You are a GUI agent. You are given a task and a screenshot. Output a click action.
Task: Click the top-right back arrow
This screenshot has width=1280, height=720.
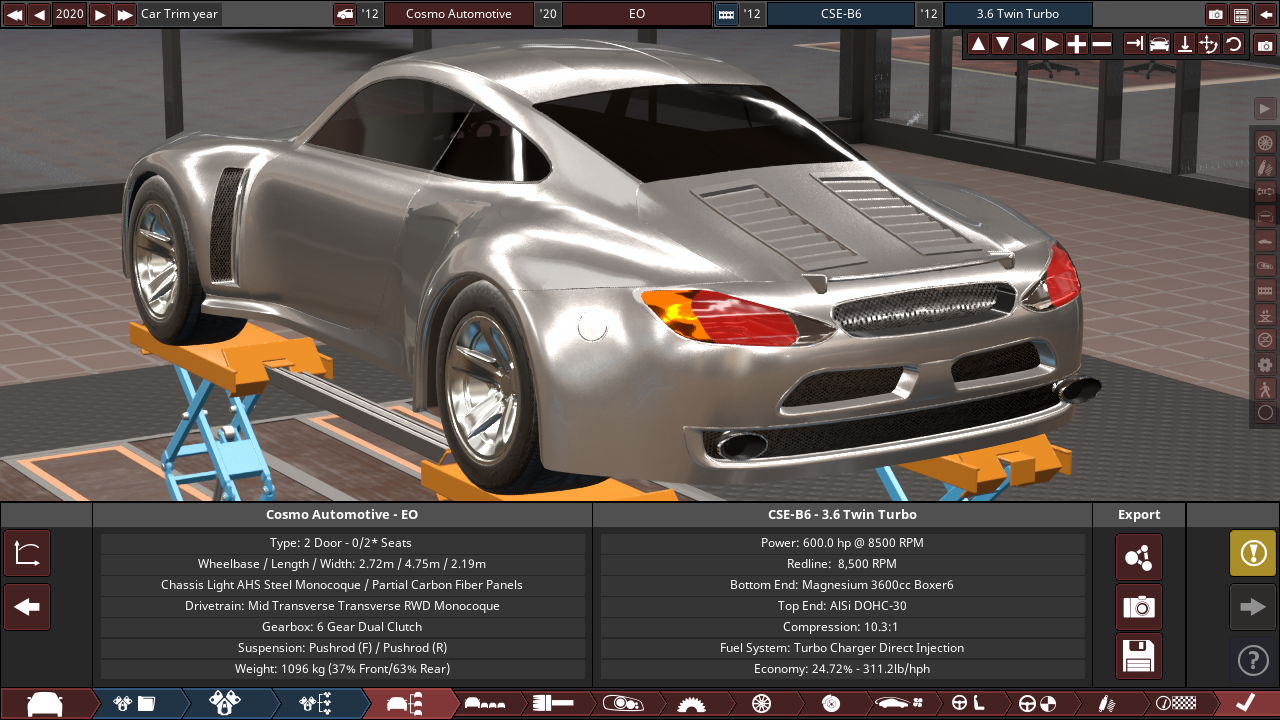pyautogui.click(x=1266, y=14)
